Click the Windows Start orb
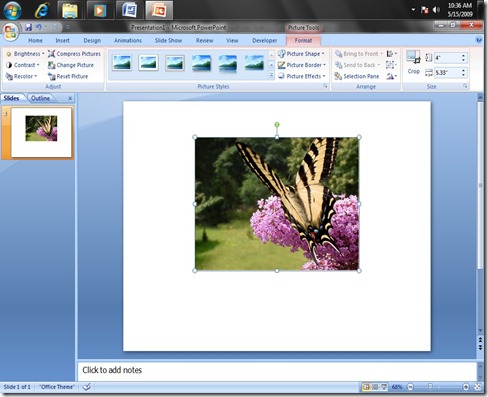The image size is (488, 397). point(12,10)
